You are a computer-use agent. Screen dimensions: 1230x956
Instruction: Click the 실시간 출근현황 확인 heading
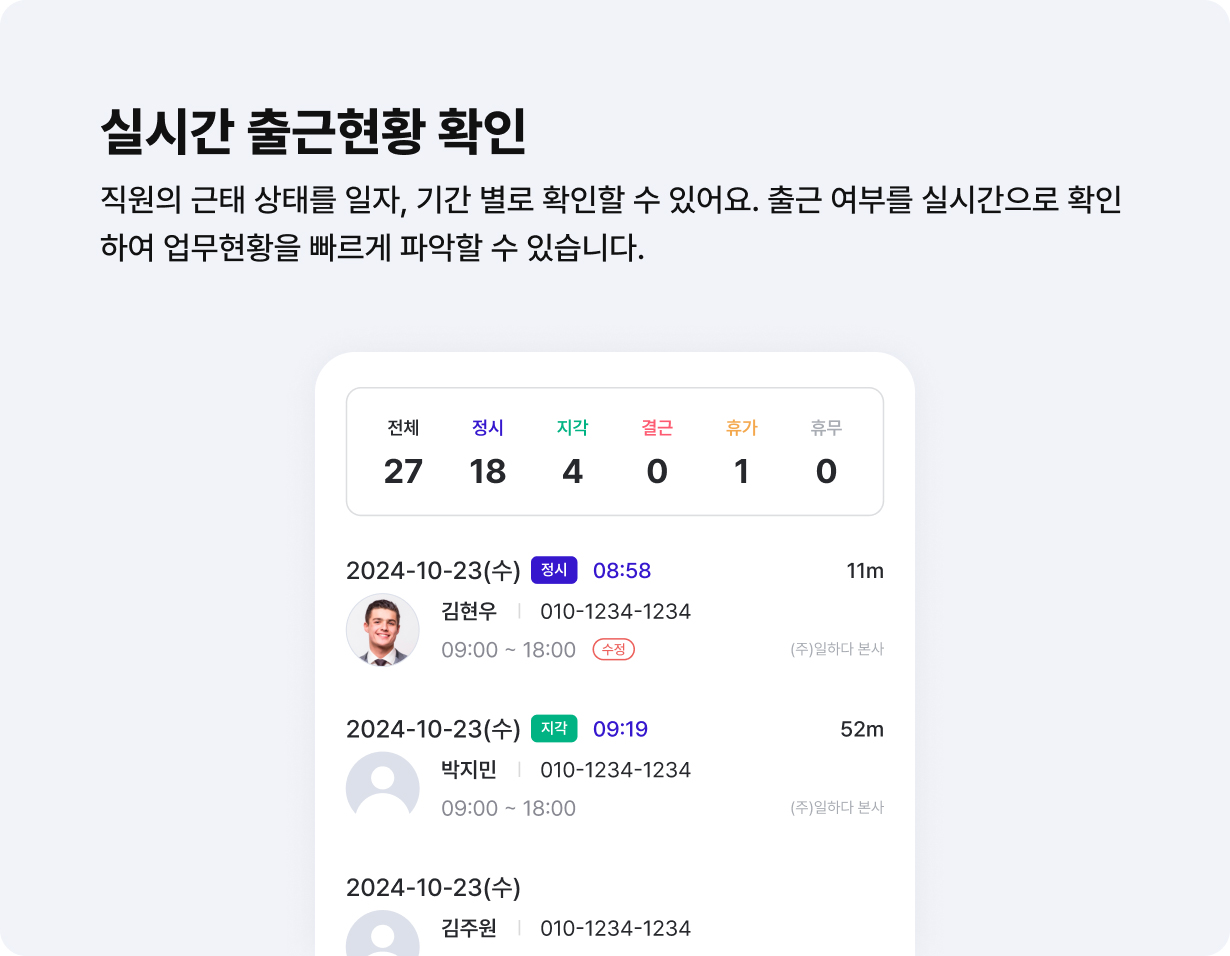point(313,132)
